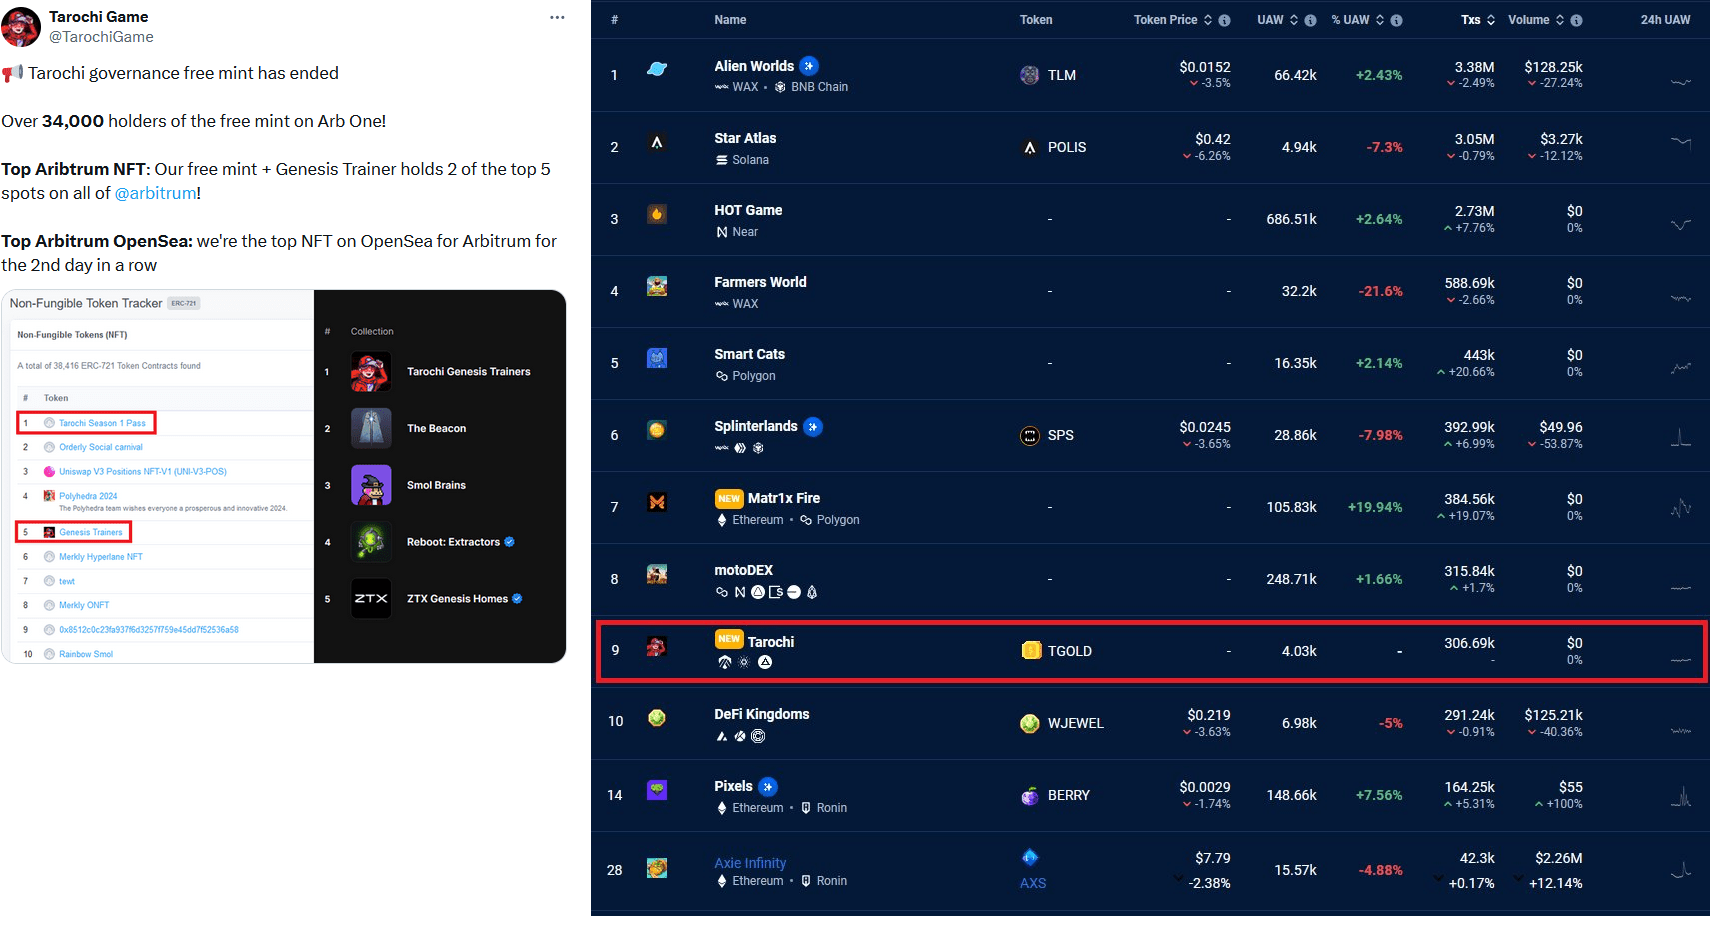Open the @TarochiGame handle
Viewport: 1714px width, 925px height.
coord(101,37)
